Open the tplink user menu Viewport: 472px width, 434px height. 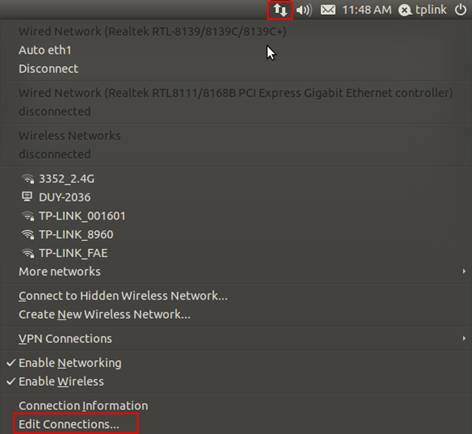point(423,10)
